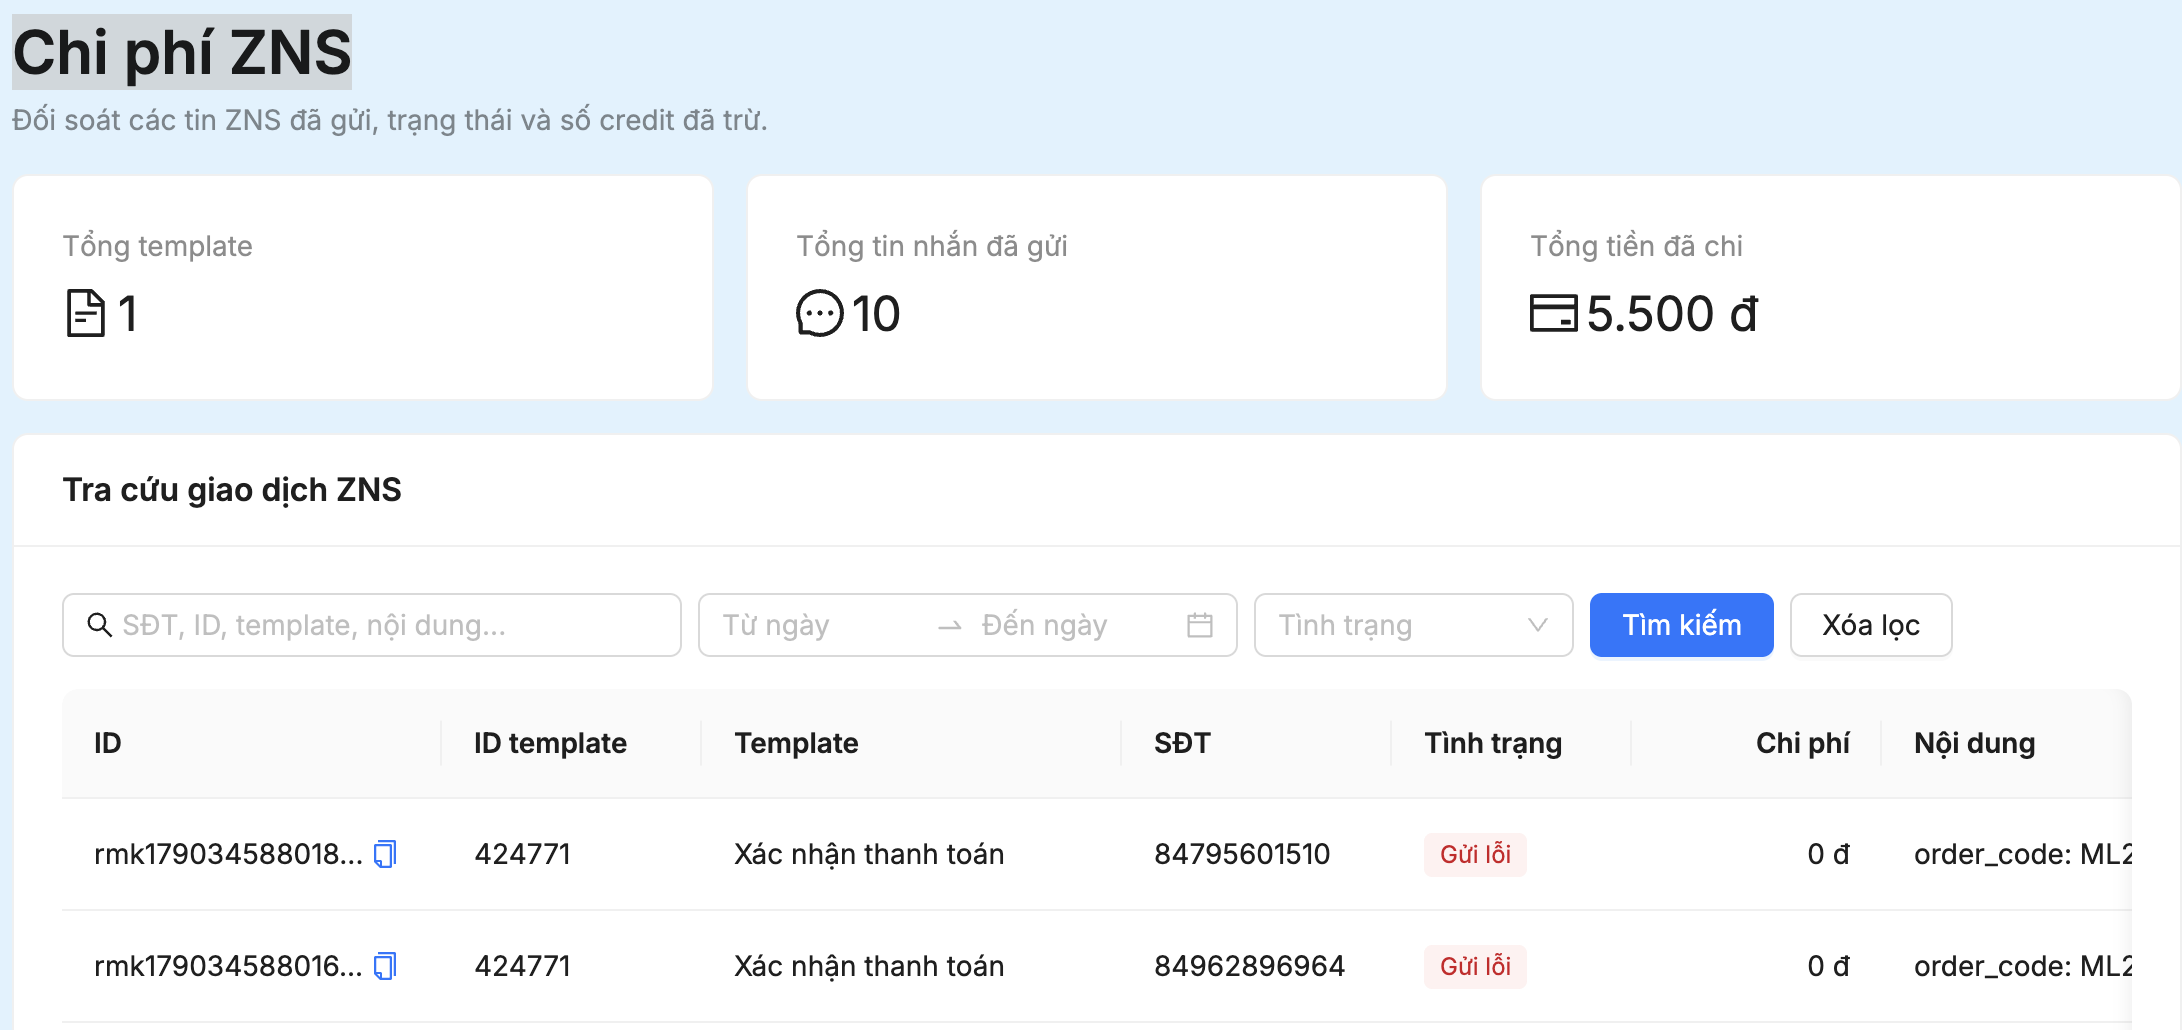
Task: Click the wallet icon beside 5.500 đ
Action: (x=1554, y=313)
